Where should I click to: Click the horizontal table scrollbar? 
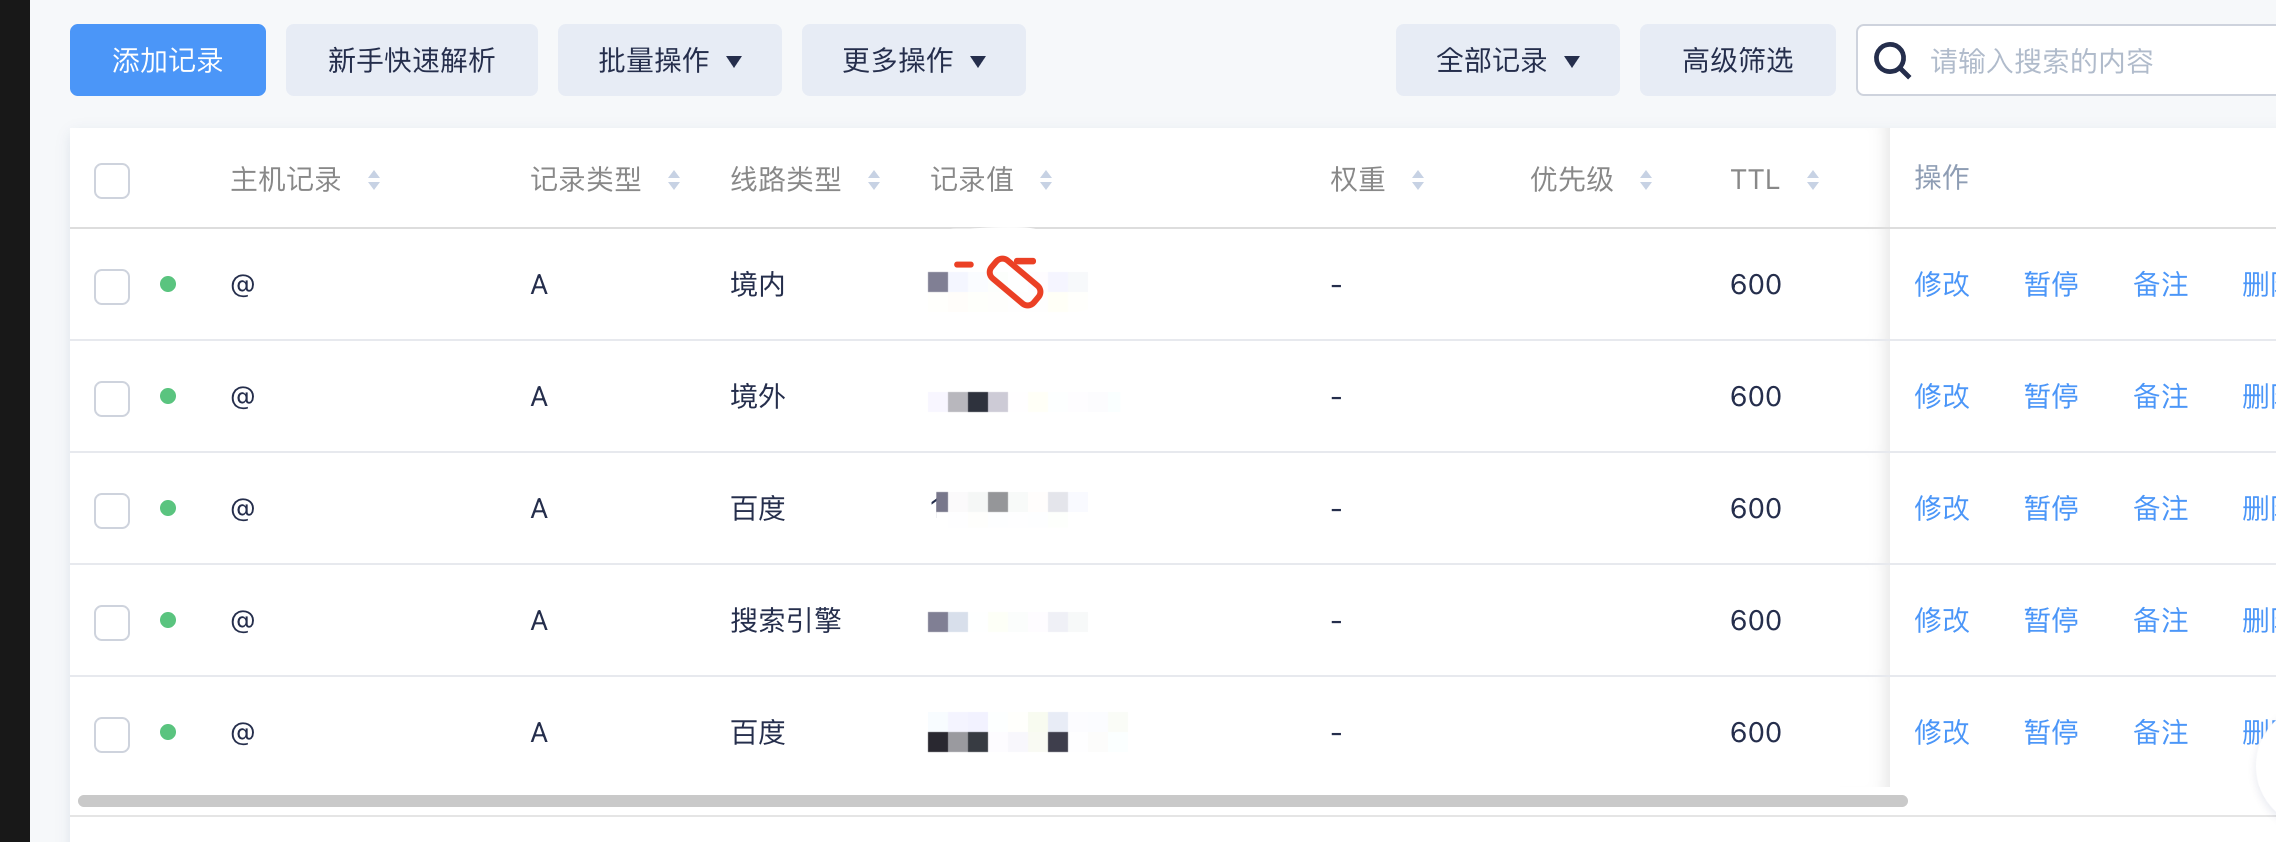(993, 801)
